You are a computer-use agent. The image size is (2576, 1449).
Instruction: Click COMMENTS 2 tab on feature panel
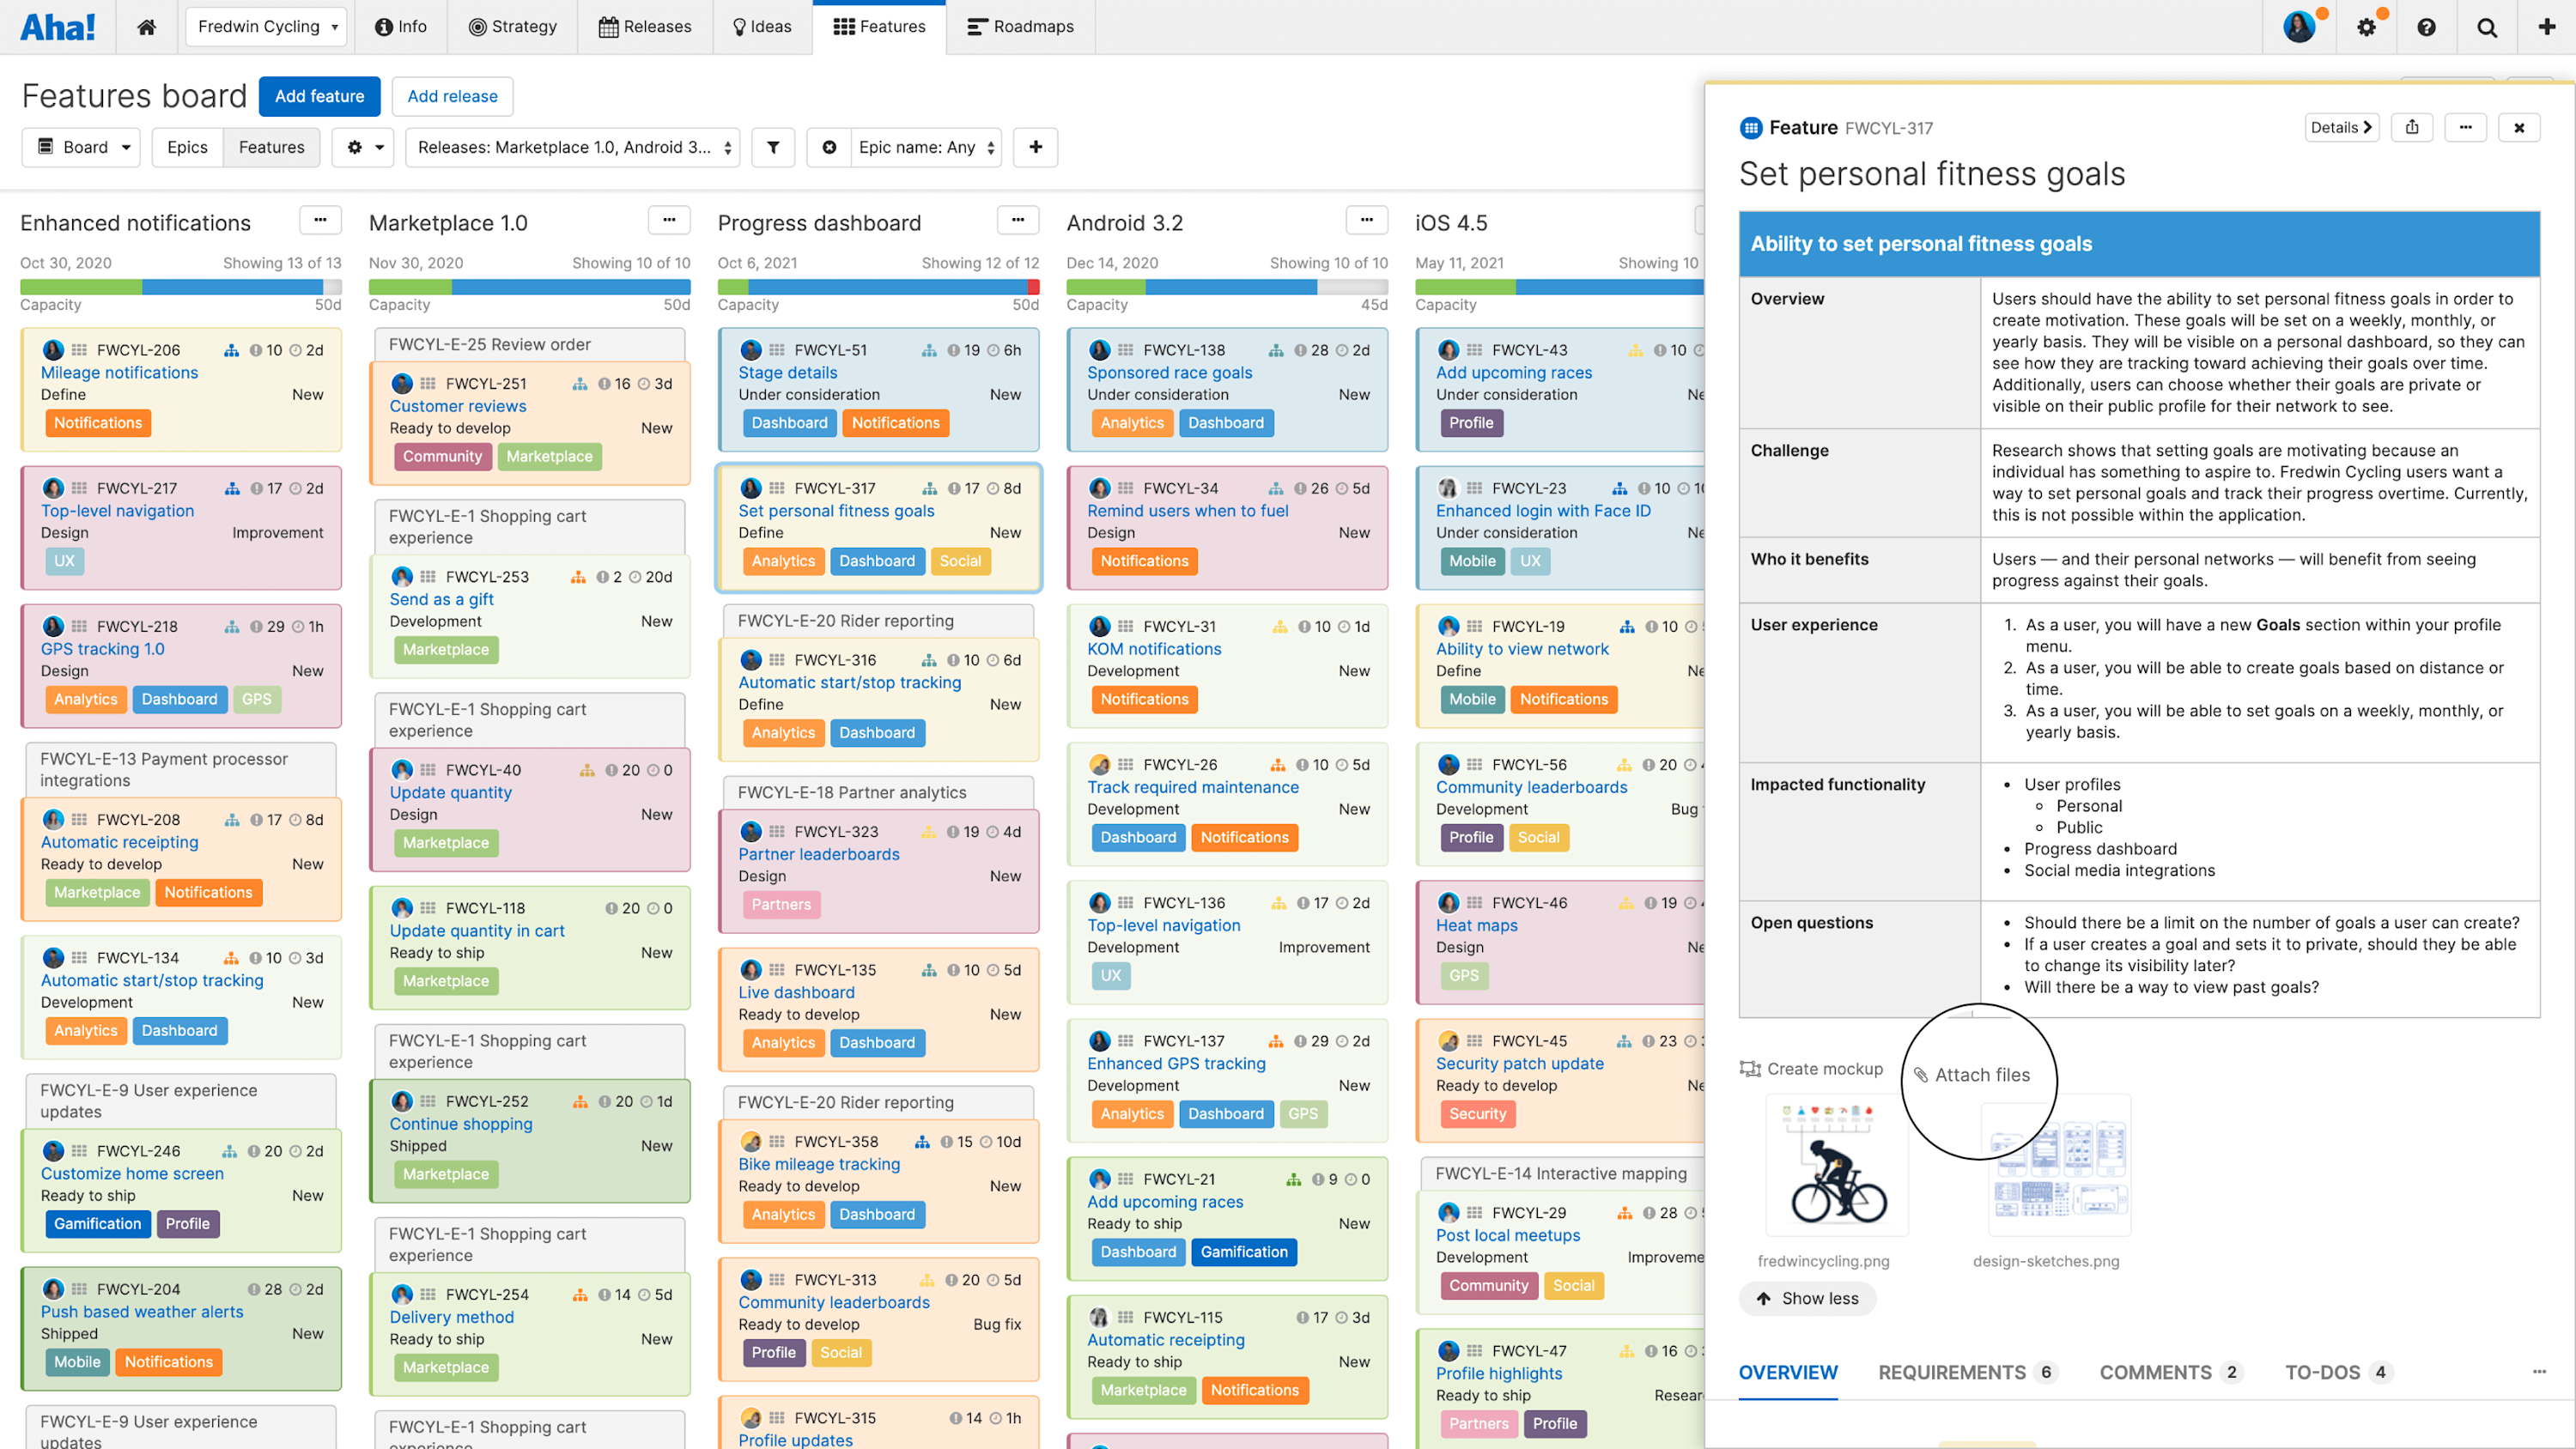point(2154,1371)
